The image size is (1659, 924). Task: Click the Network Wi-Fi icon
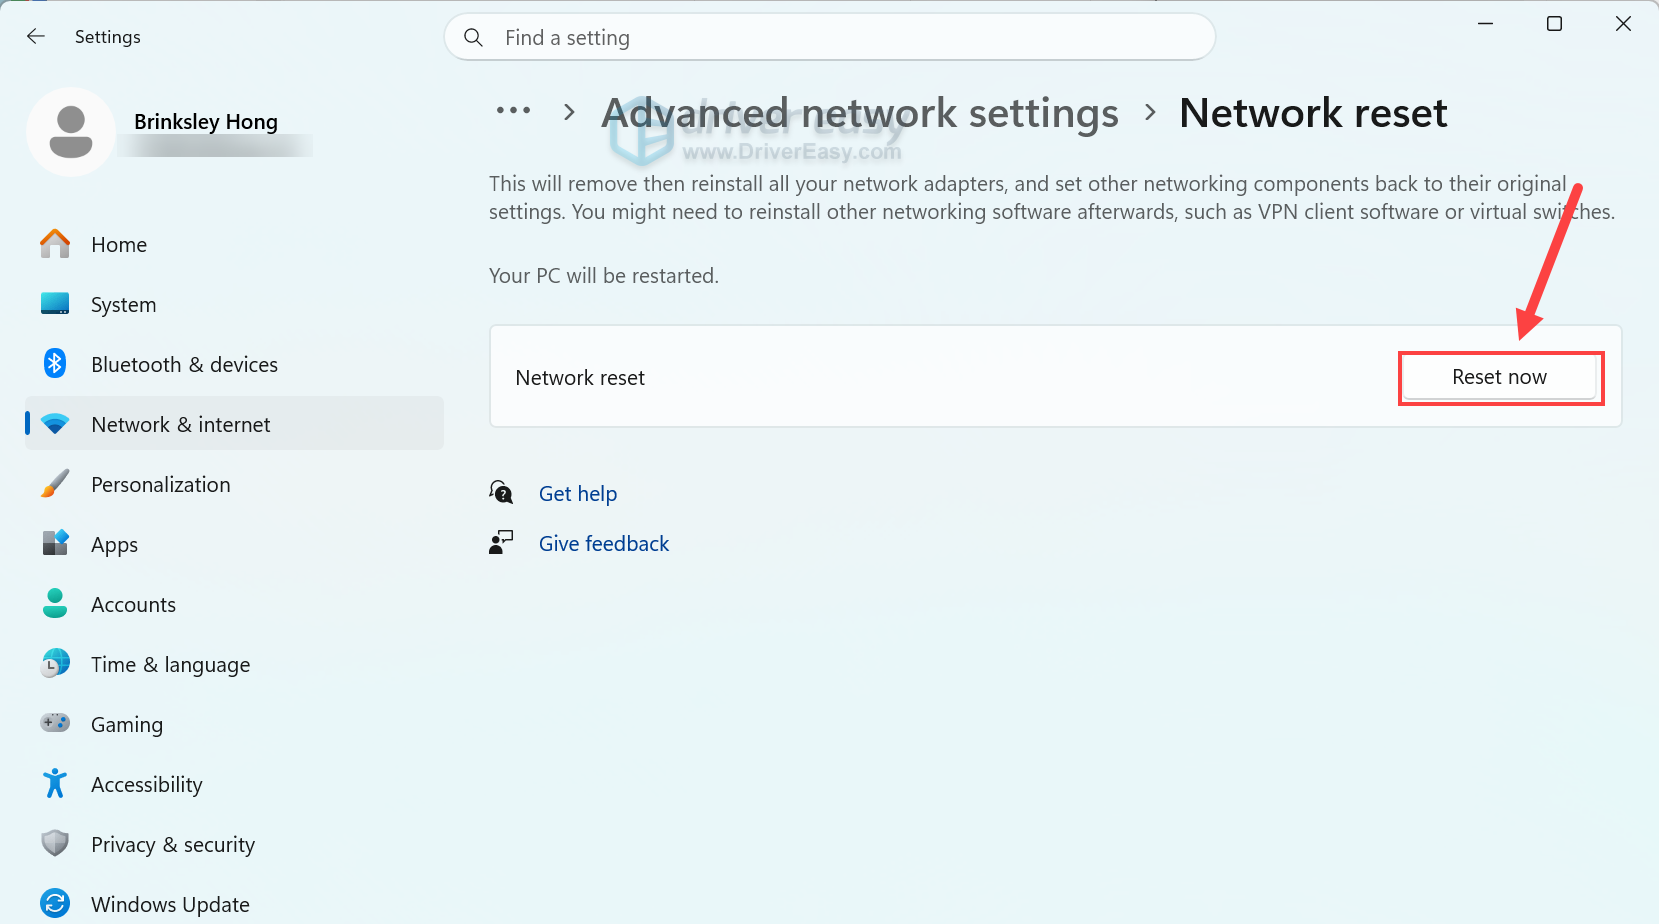coord(55,424)
